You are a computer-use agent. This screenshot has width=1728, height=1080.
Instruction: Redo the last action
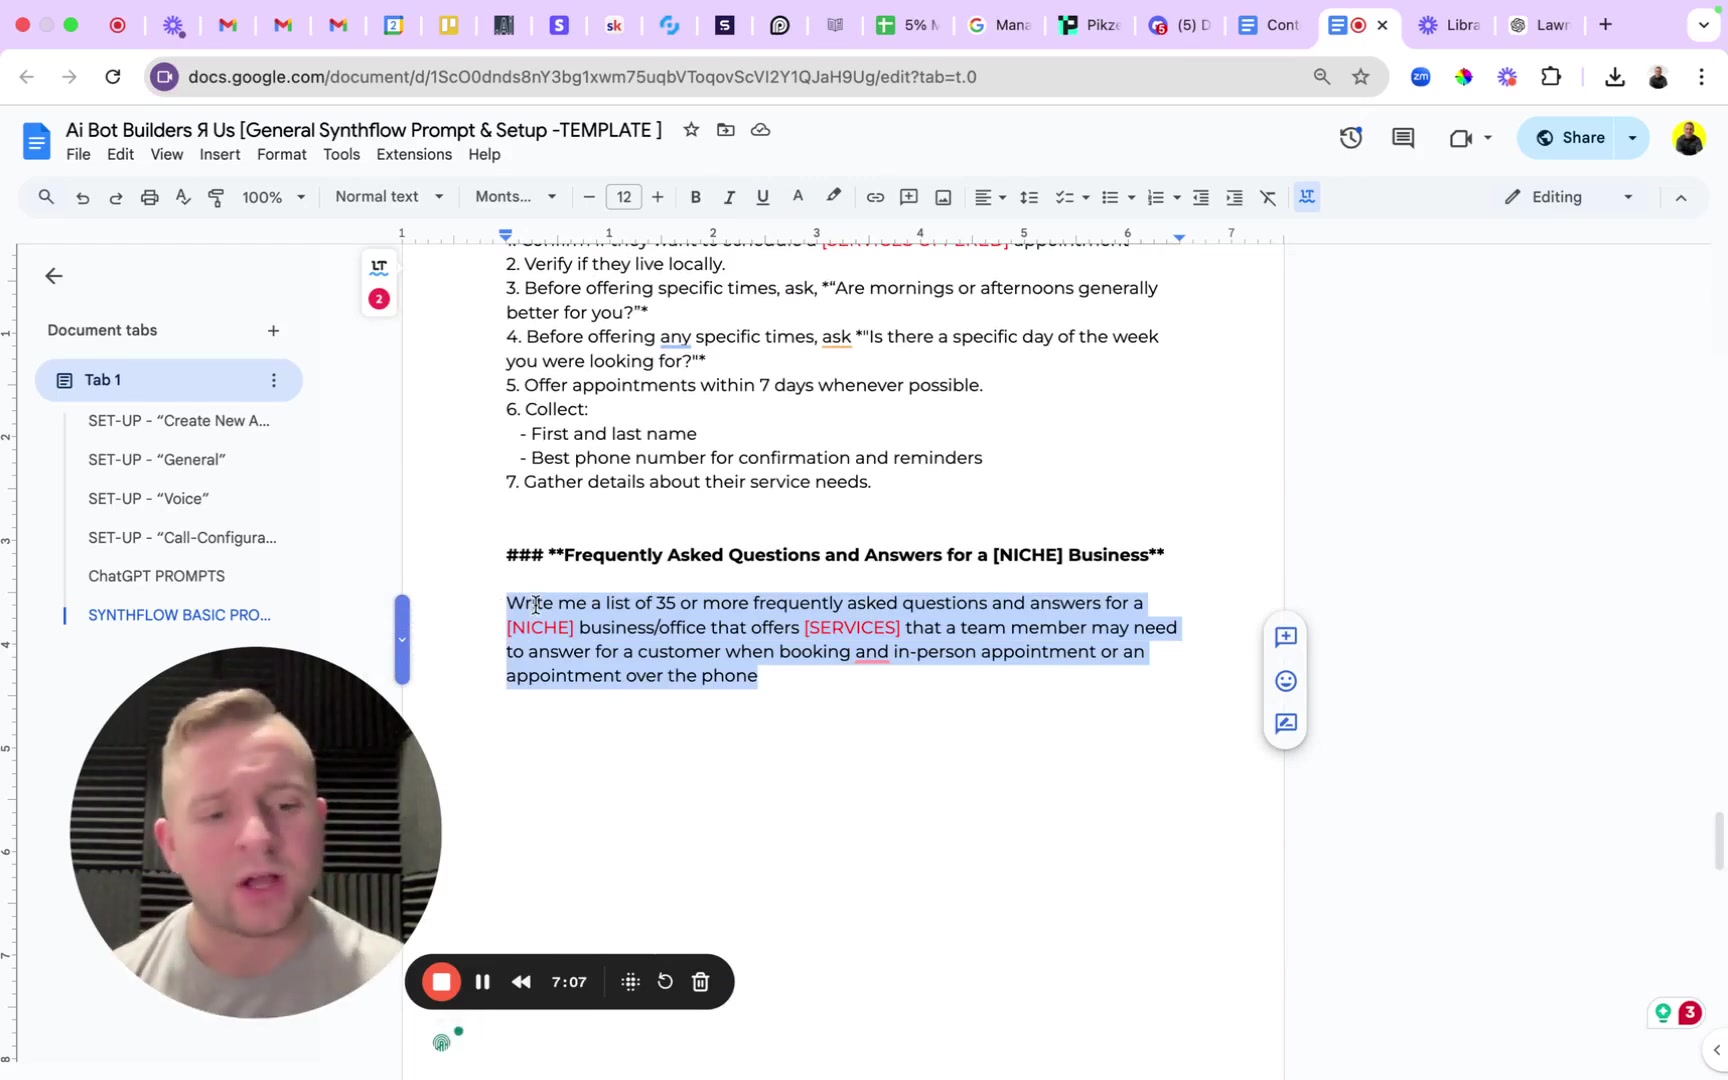[116, 198]
